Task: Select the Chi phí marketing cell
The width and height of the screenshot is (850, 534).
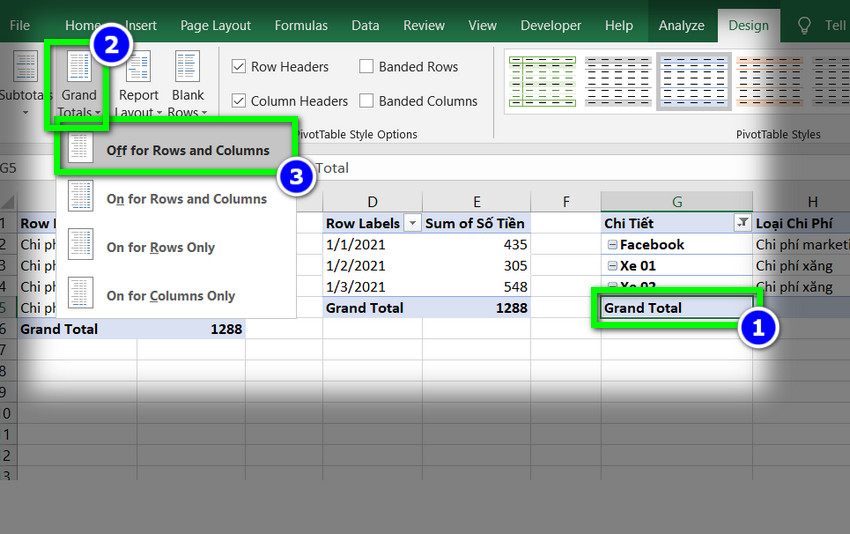Action: click(x=802, y=245)
